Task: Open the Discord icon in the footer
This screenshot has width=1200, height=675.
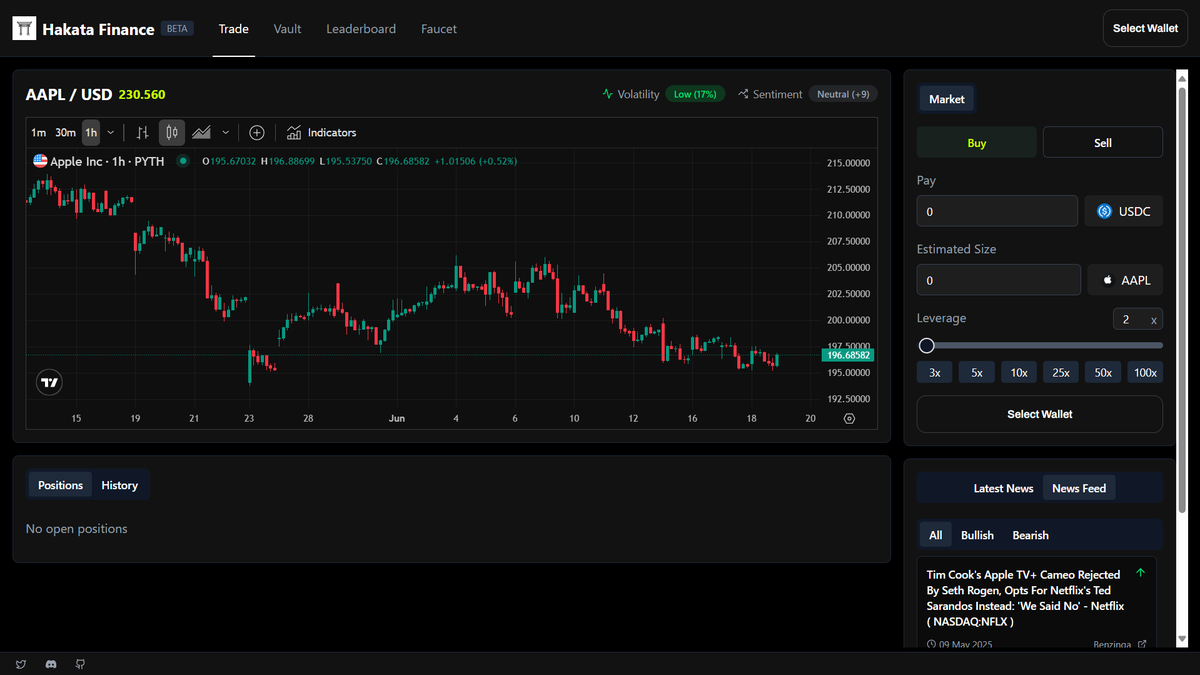Action: [50, 664]
